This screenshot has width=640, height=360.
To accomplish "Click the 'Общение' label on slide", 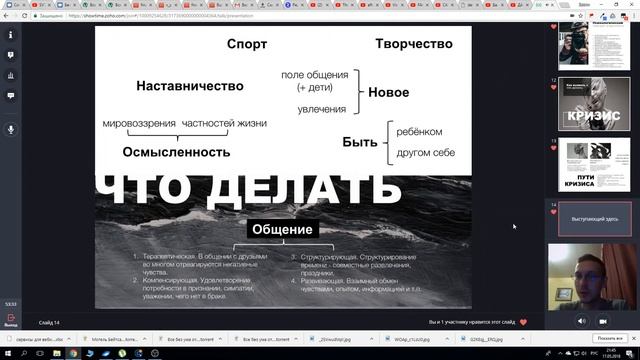I will (x=282, y=229).
